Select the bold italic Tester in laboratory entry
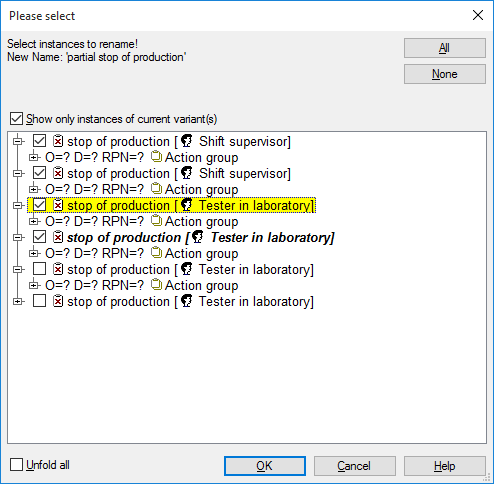This screenshot has width=494, height=484. pyautogui.click(x=201, y=237)
